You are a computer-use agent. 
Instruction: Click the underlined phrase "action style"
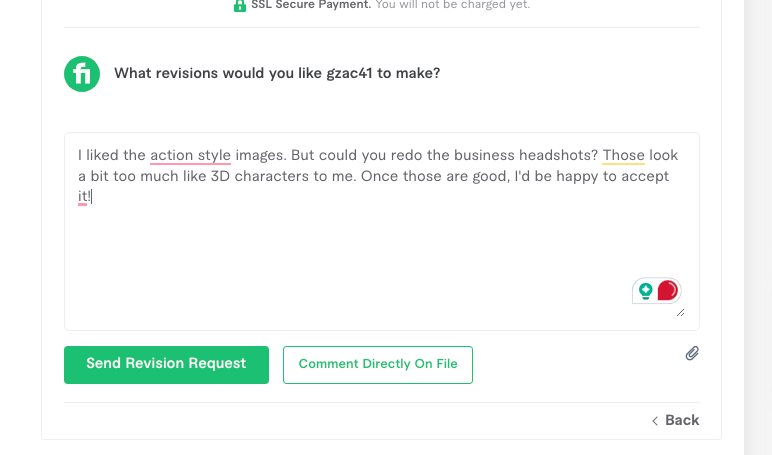190,156
